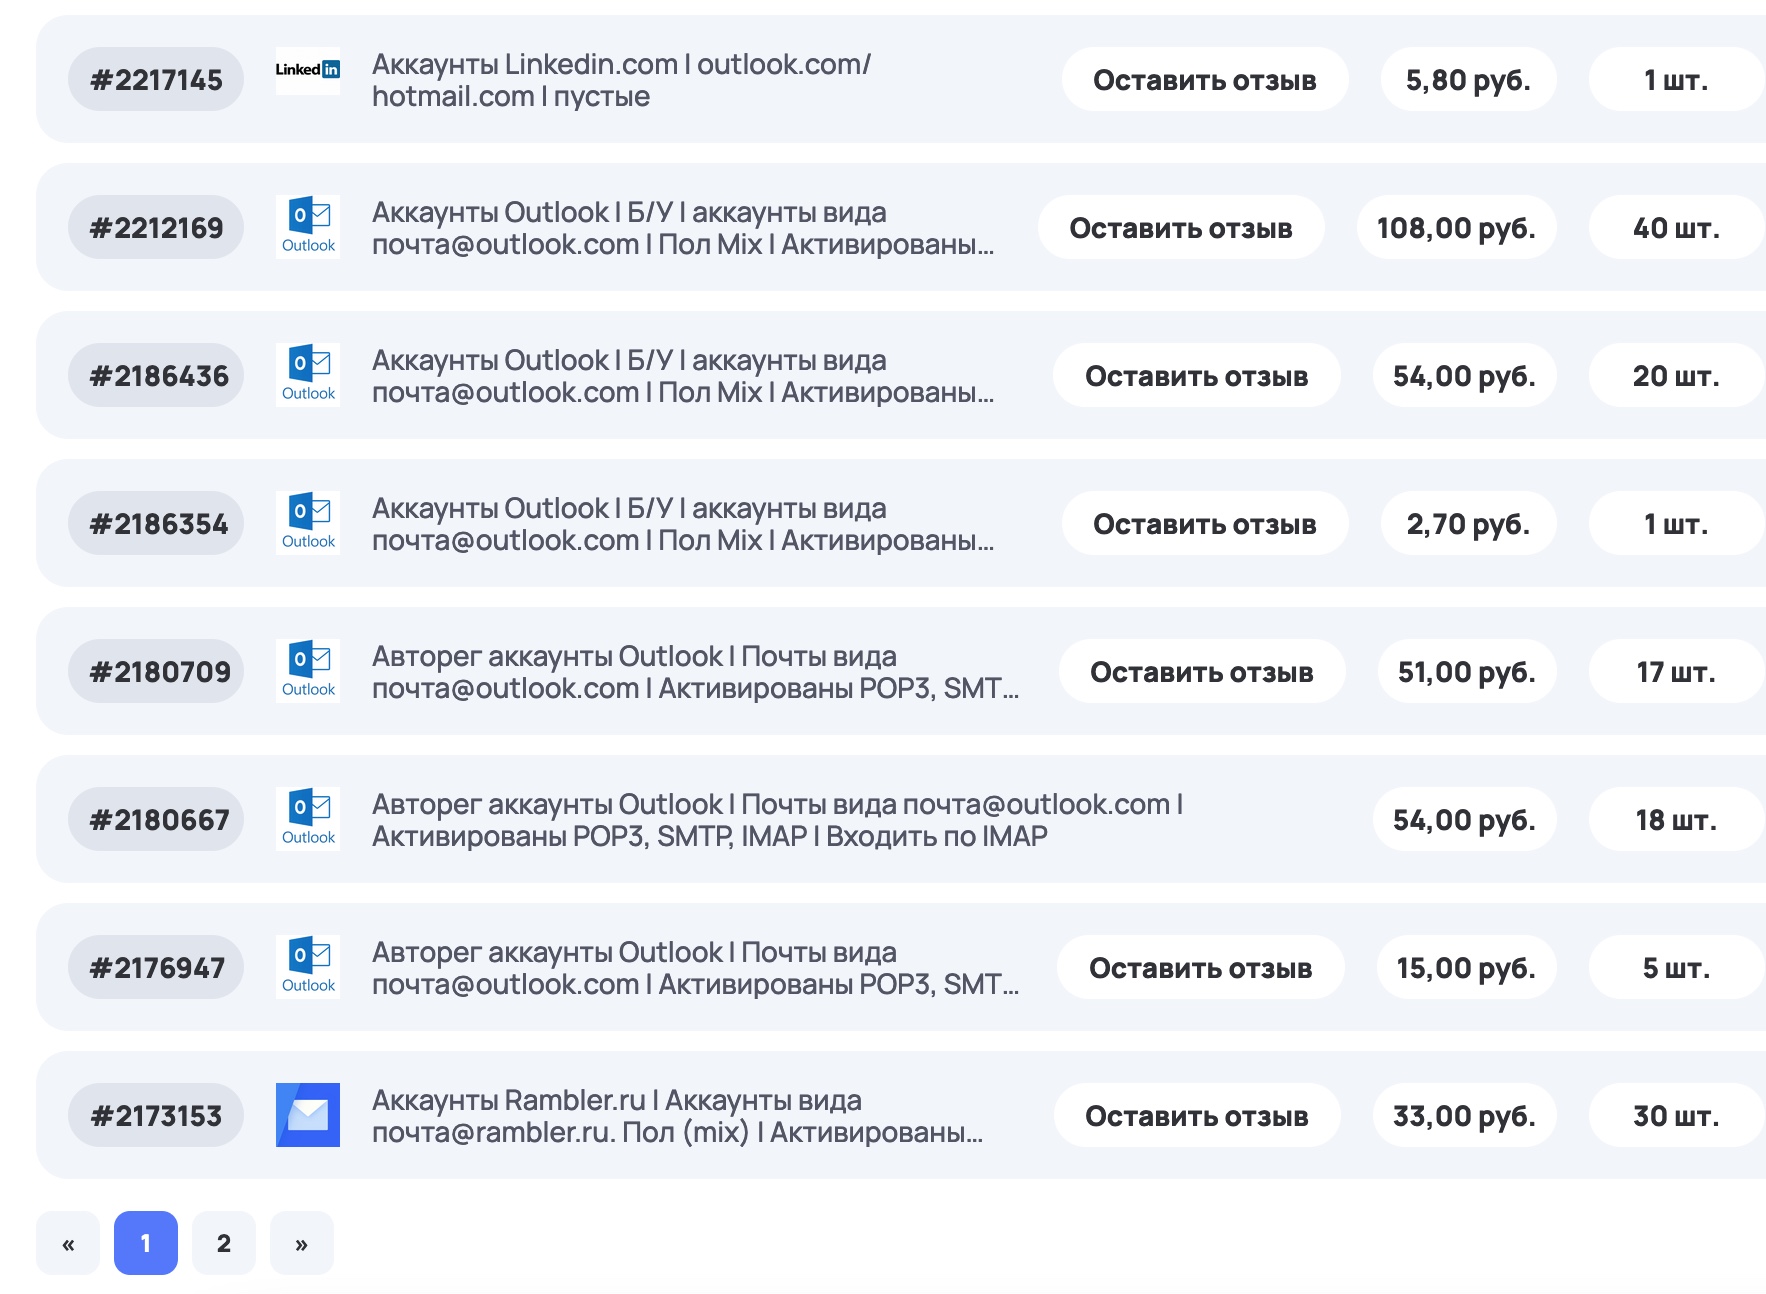Click the price 51,00 руб.
1766x1294 pixels.
coord(1466,671)
